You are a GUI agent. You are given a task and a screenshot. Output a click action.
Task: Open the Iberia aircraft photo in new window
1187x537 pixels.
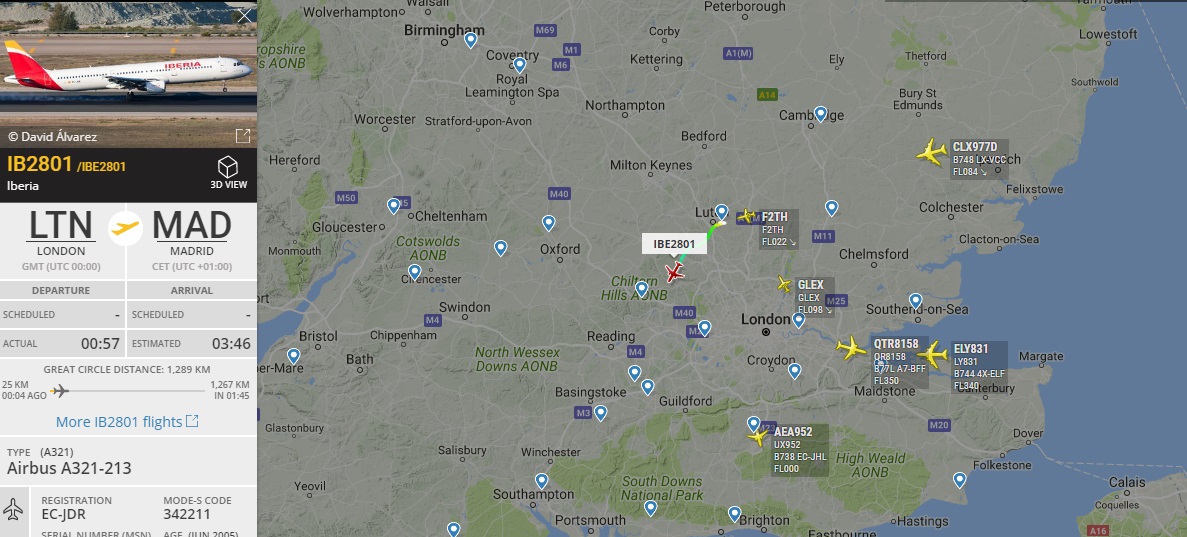tap(243, 136)
